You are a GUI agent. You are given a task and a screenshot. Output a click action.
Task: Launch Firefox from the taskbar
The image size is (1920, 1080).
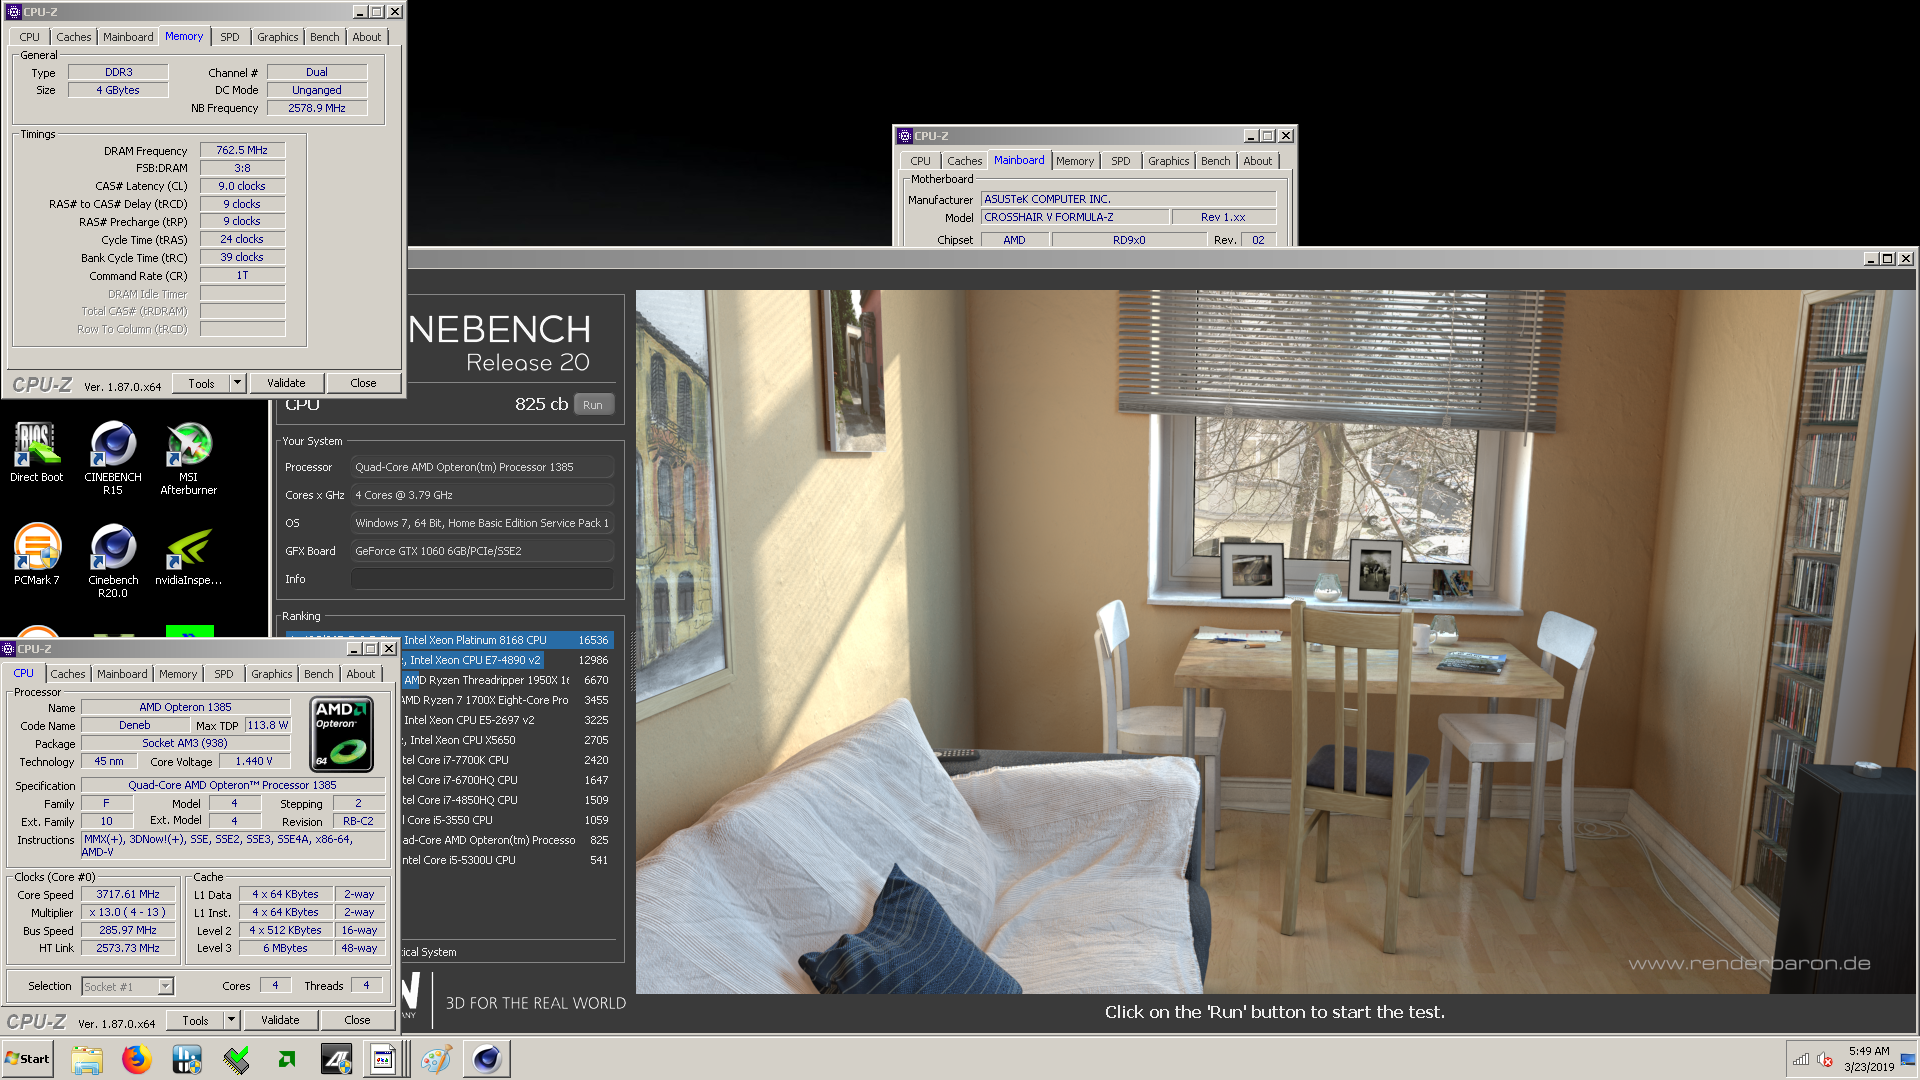pos(137,1059)
